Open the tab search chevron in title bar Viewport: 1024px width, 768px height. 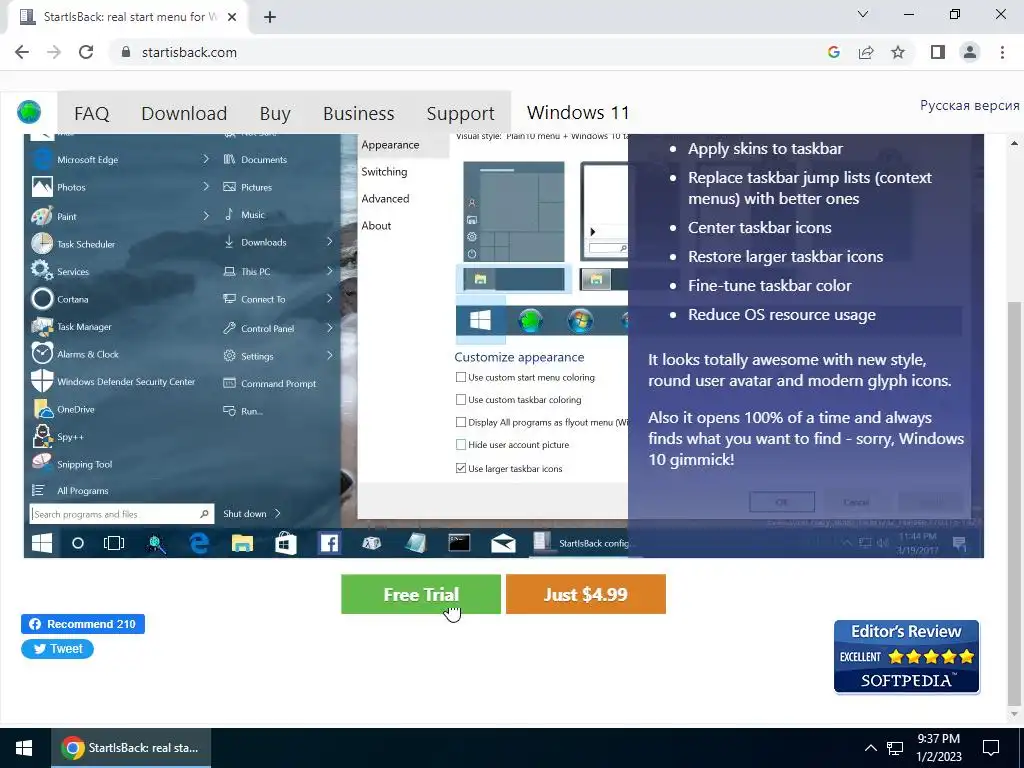tap(863, 14)
